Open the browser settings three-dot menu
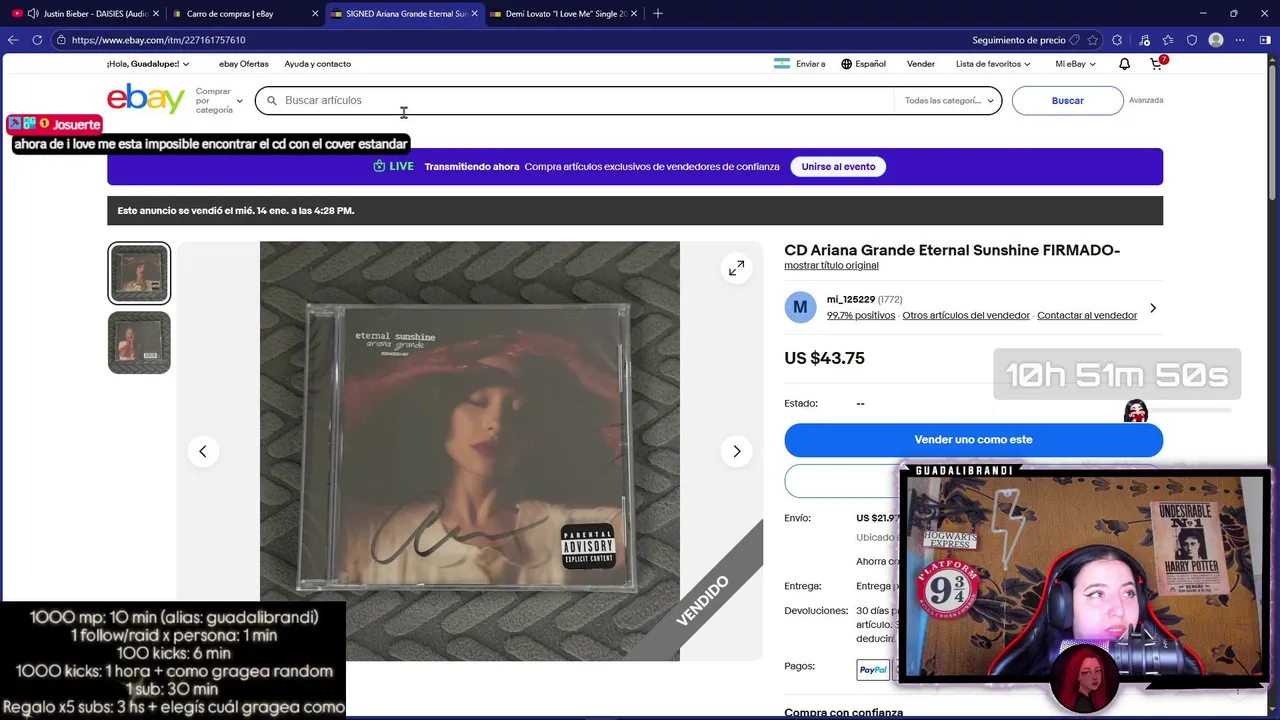Viewport: 1280px width, 720px height. tap(1240, 40)
